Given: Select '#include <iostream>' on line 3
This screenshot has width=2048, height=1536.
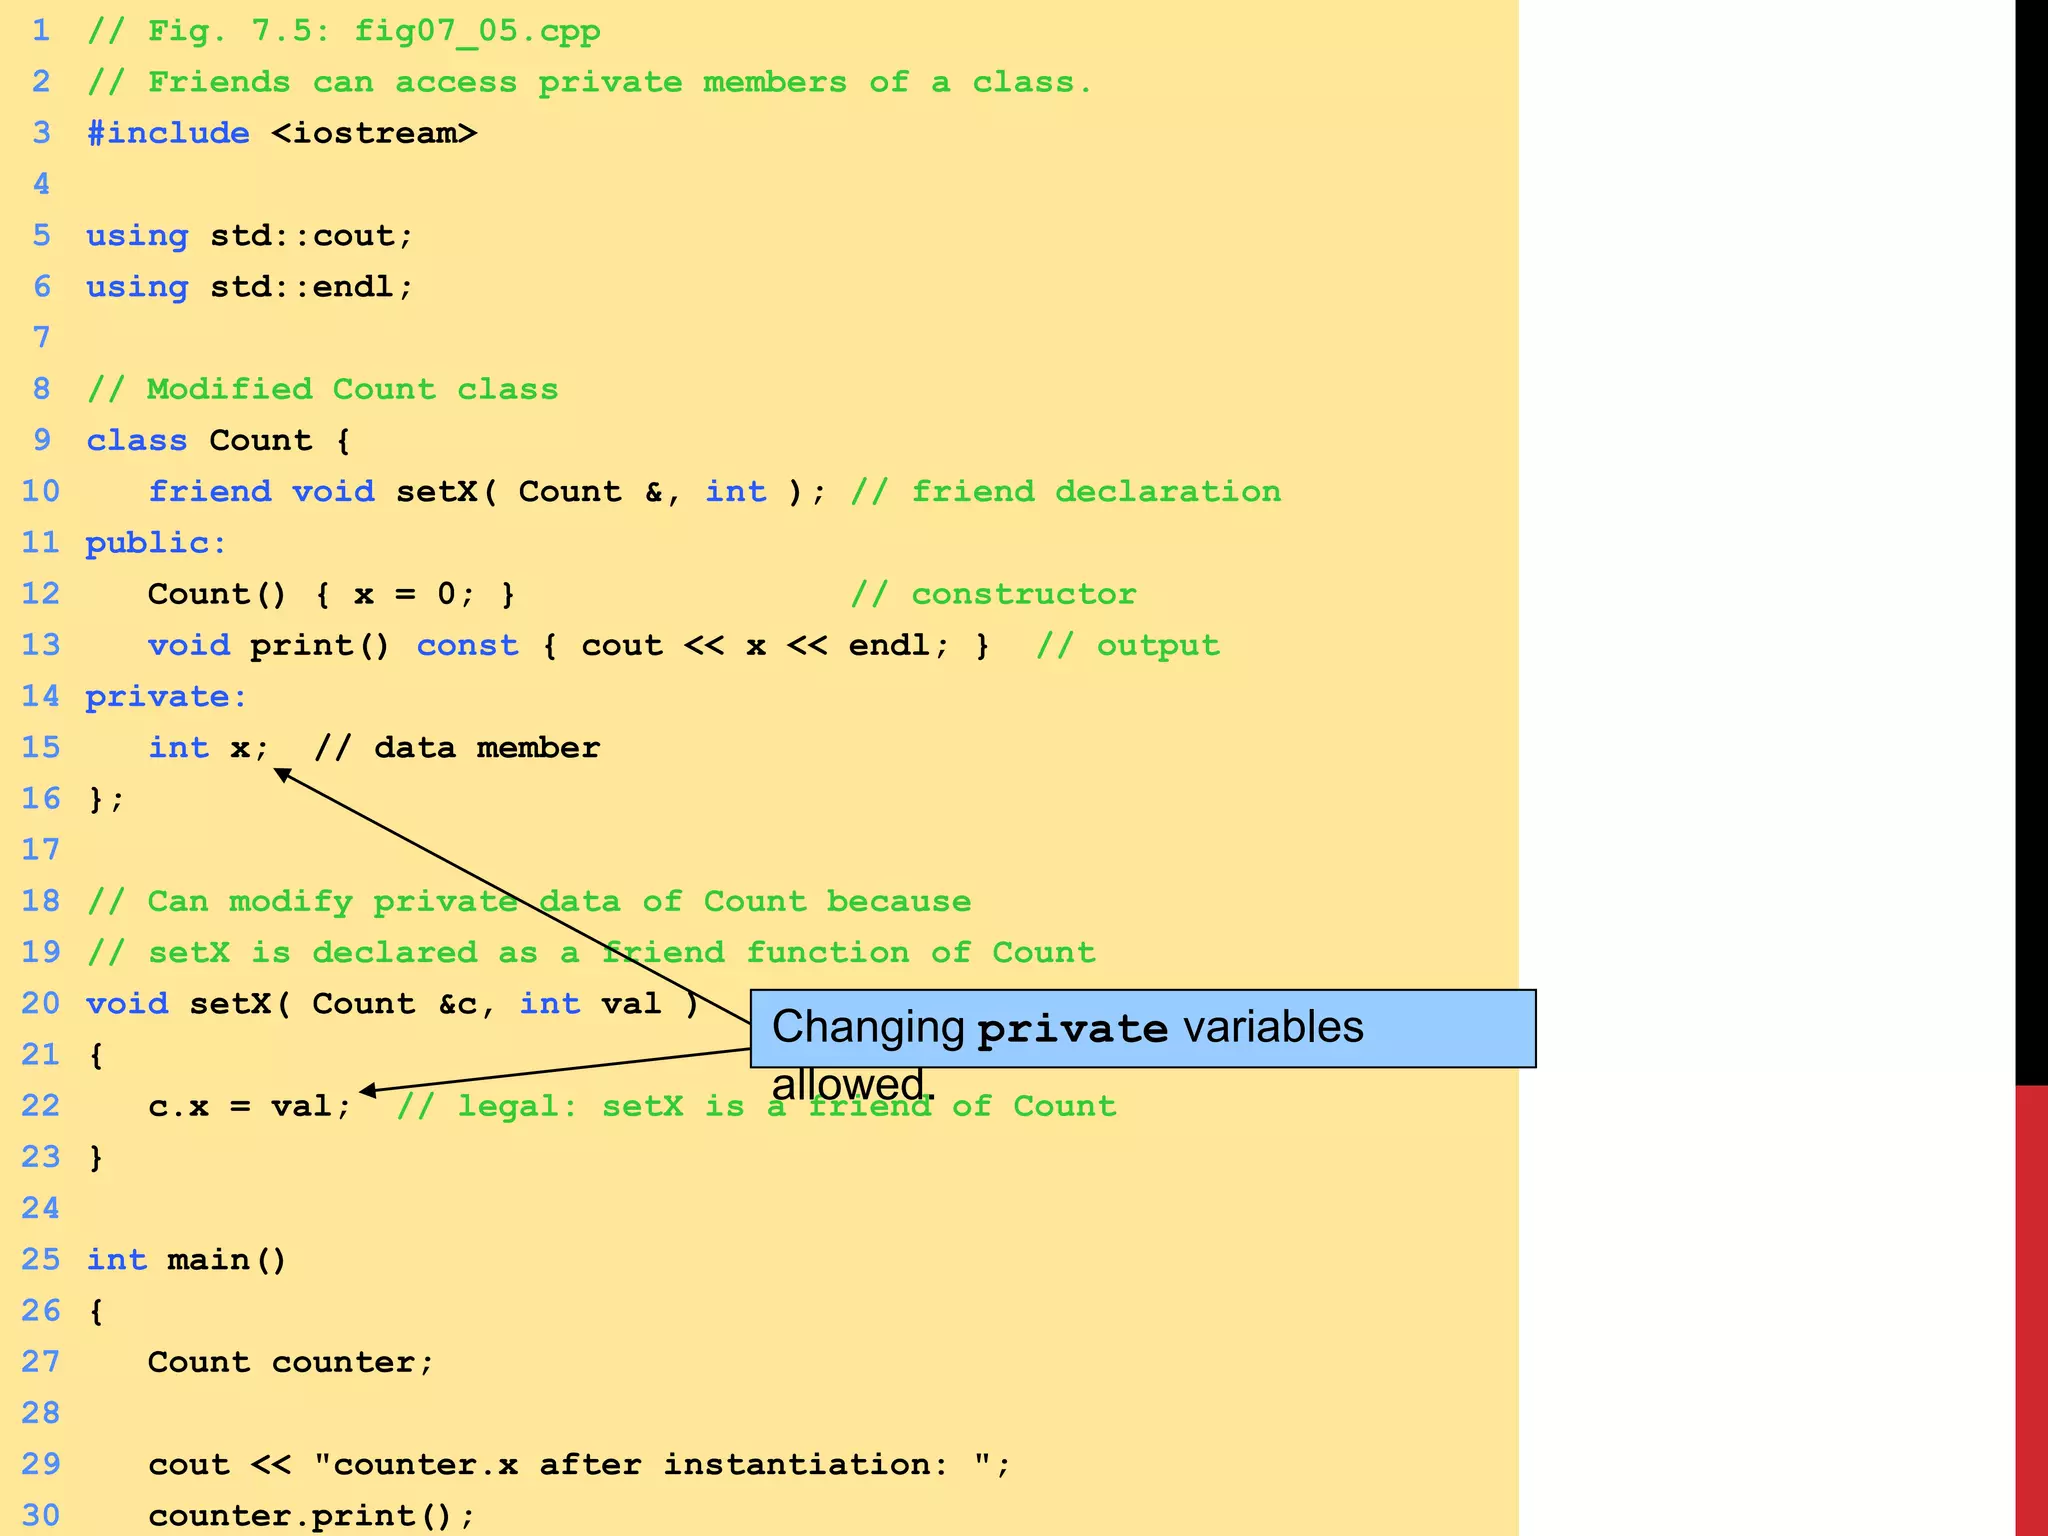Looking at the screenshot, I should 282,133.
